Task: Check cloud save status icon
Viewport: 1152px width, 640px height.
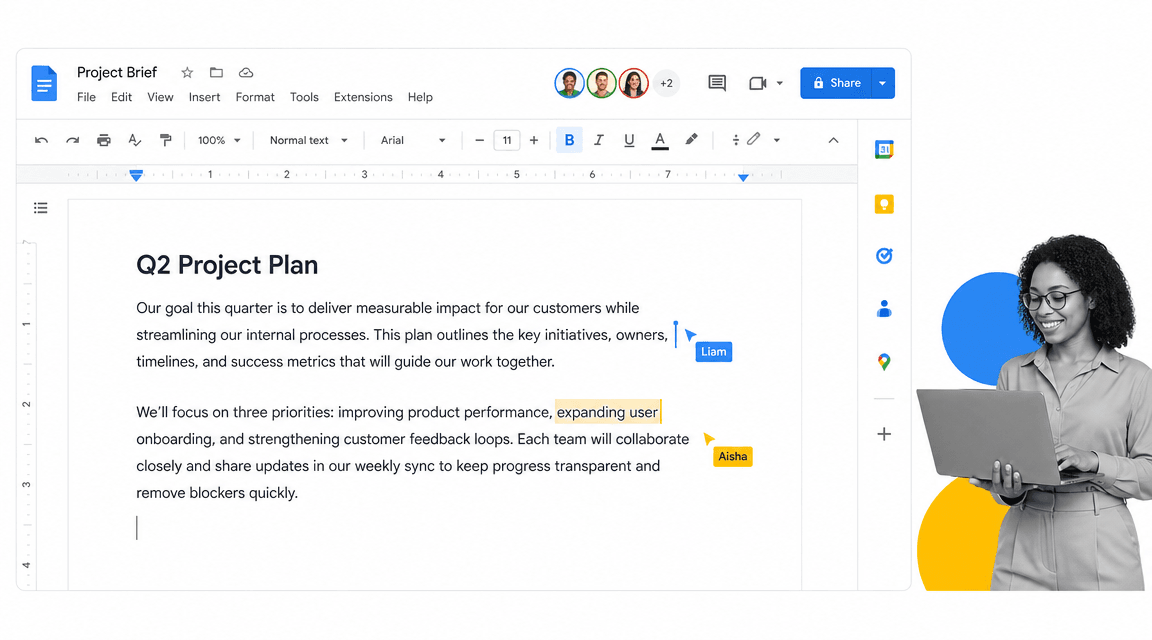Action: 246,73
